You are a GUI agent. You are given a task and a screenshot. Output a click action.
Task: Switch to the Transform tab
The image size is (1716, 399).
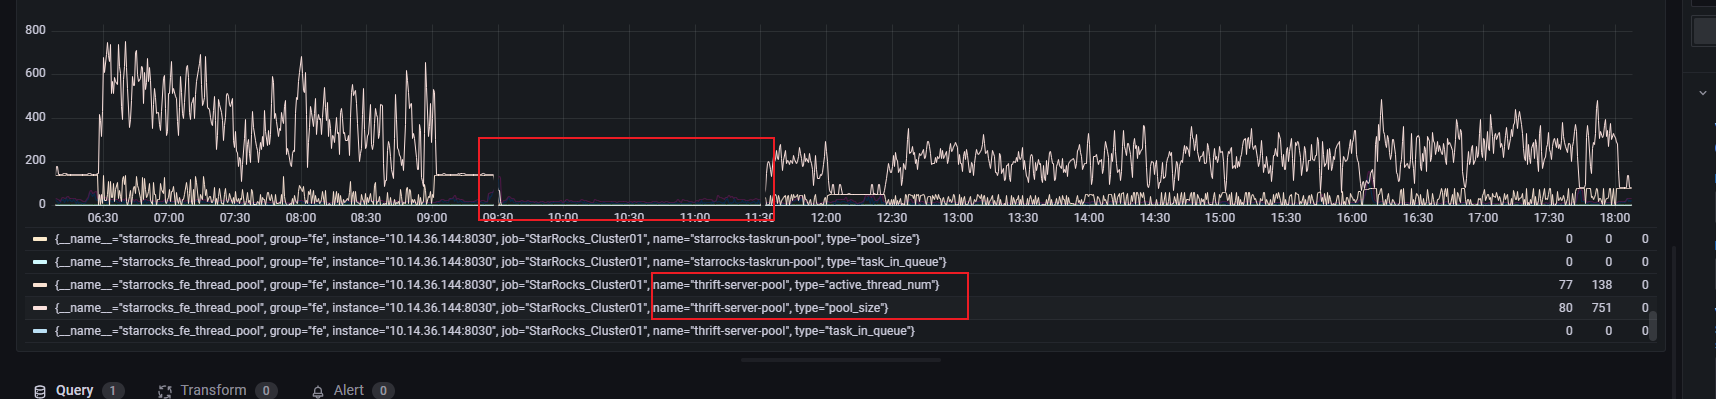pyautogui.click(x=217, y=390)
